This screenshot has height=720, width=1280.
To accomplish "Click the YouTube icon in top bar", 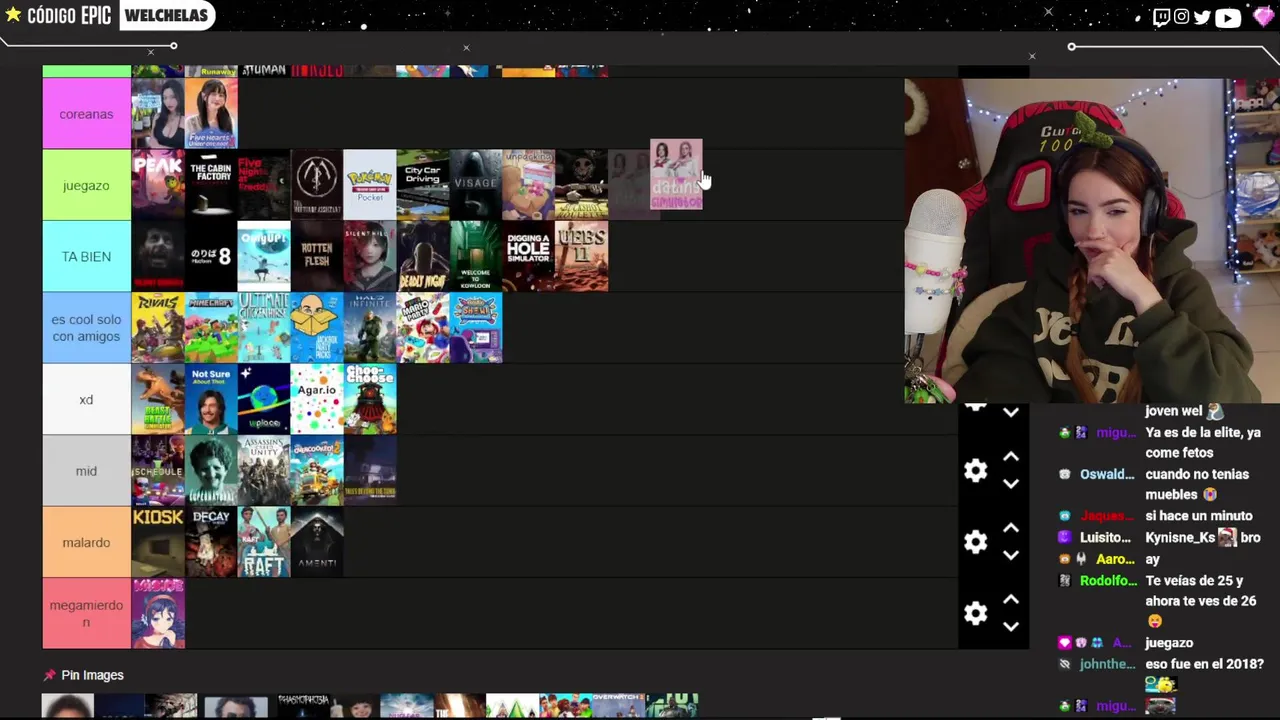I will pos(1228,17).
